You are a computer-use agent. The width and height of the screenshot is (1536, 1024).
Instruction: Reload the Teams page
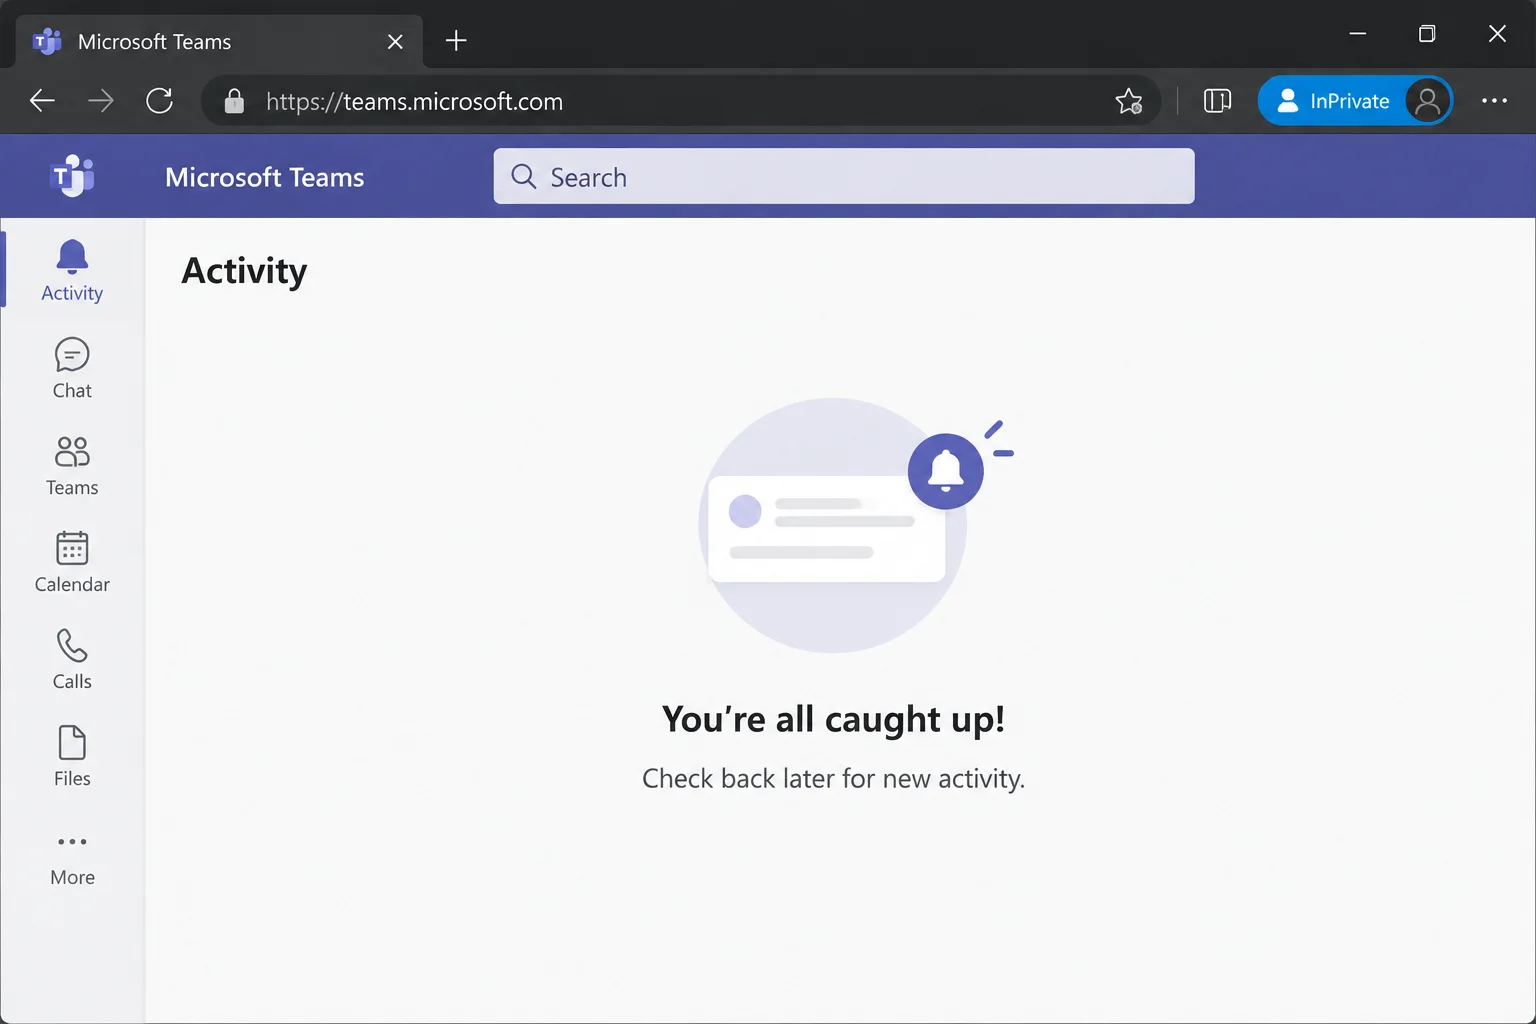click(x=159, y=101)
